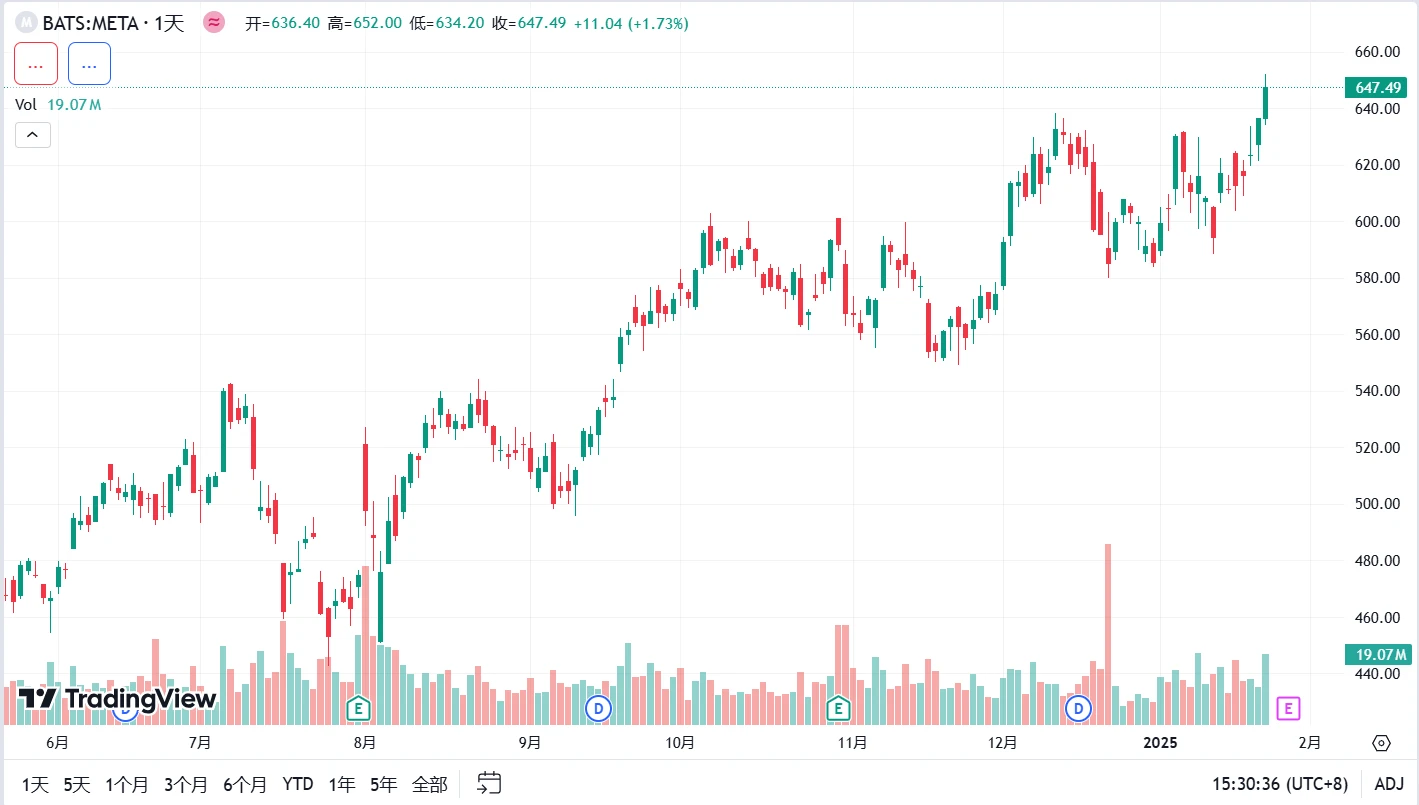Select the 6个月 date range
This screenshot has width=1419, height=805.
(245, 784)
